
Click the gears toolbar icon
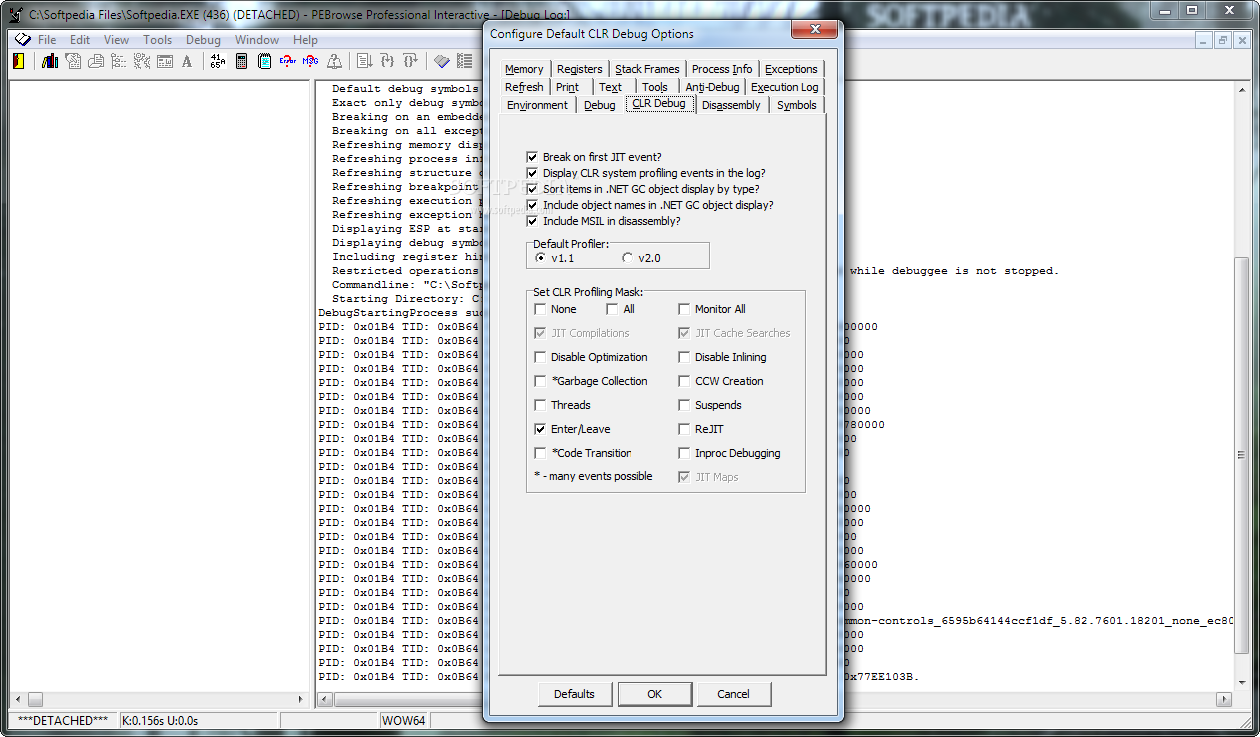tap(142, 61)
